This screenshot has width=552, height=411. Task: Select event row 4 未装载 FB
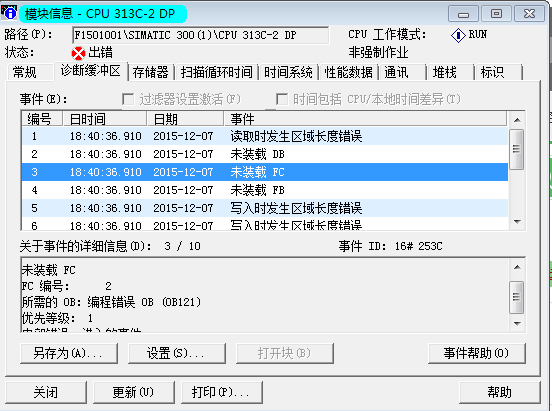pos(265,190)
